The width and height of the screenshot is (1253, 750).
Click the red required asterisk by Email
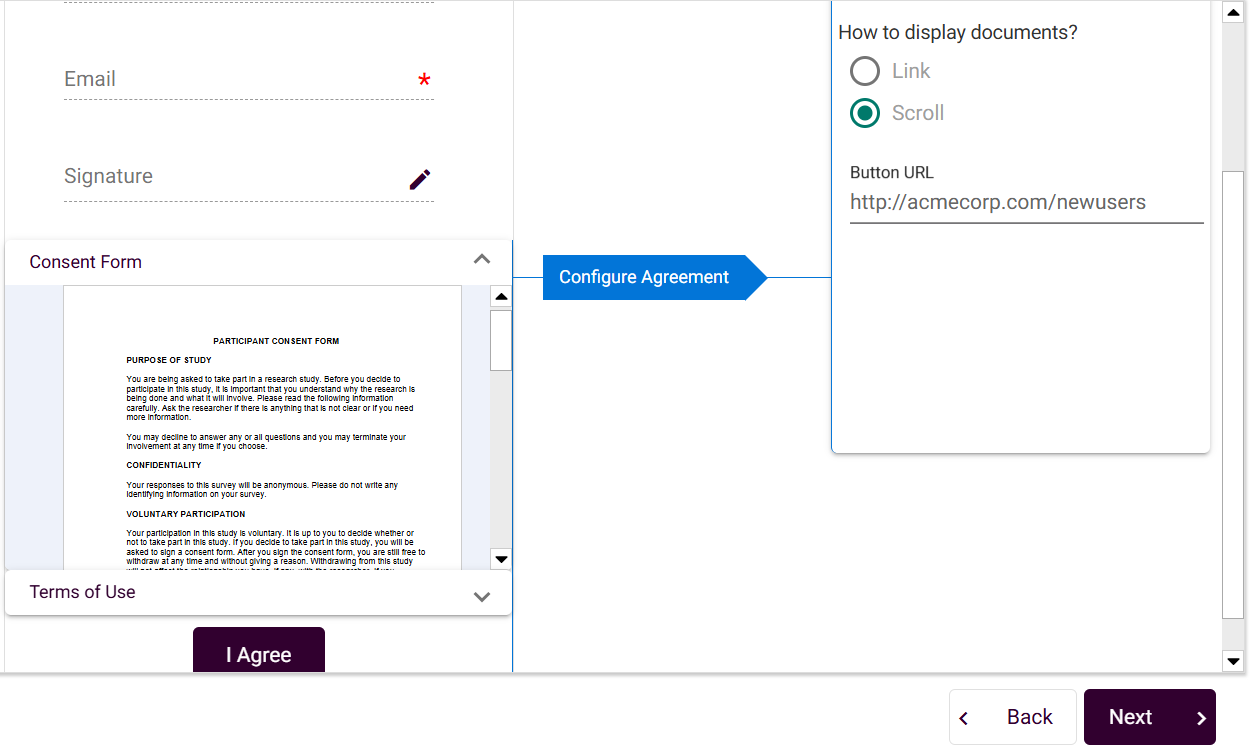424,81
